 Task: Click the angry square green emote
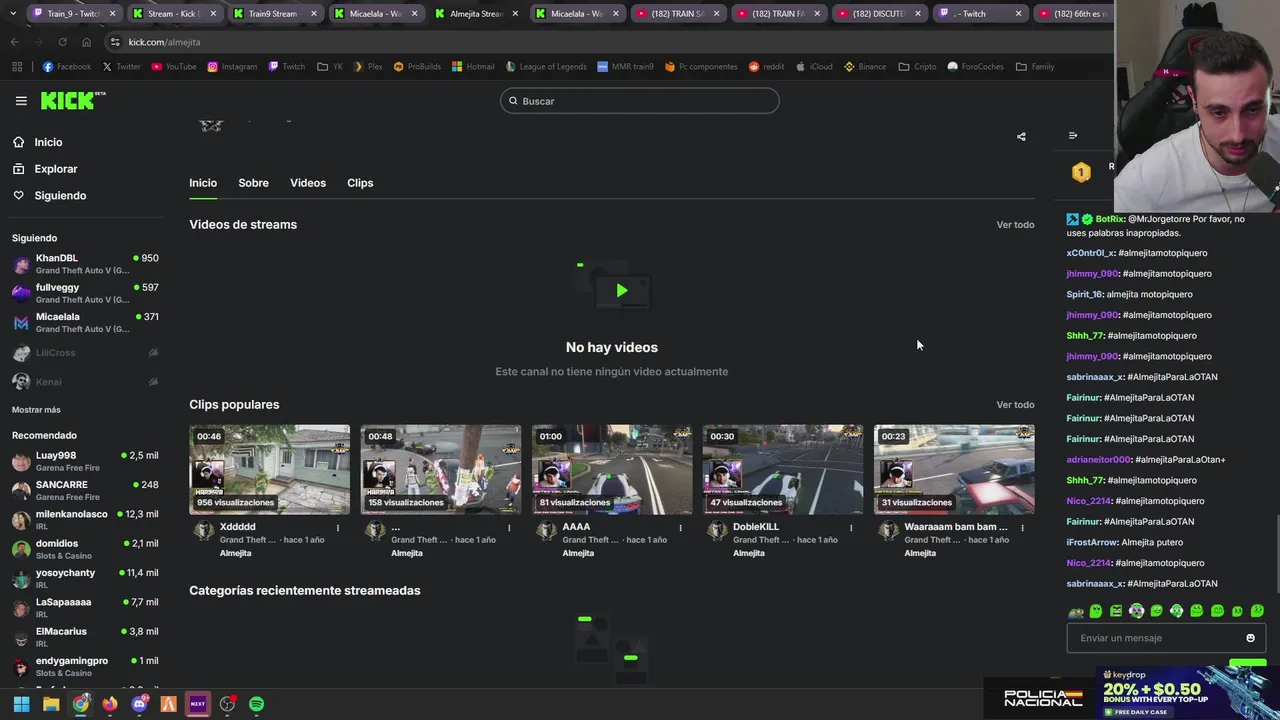[1116, 611]
